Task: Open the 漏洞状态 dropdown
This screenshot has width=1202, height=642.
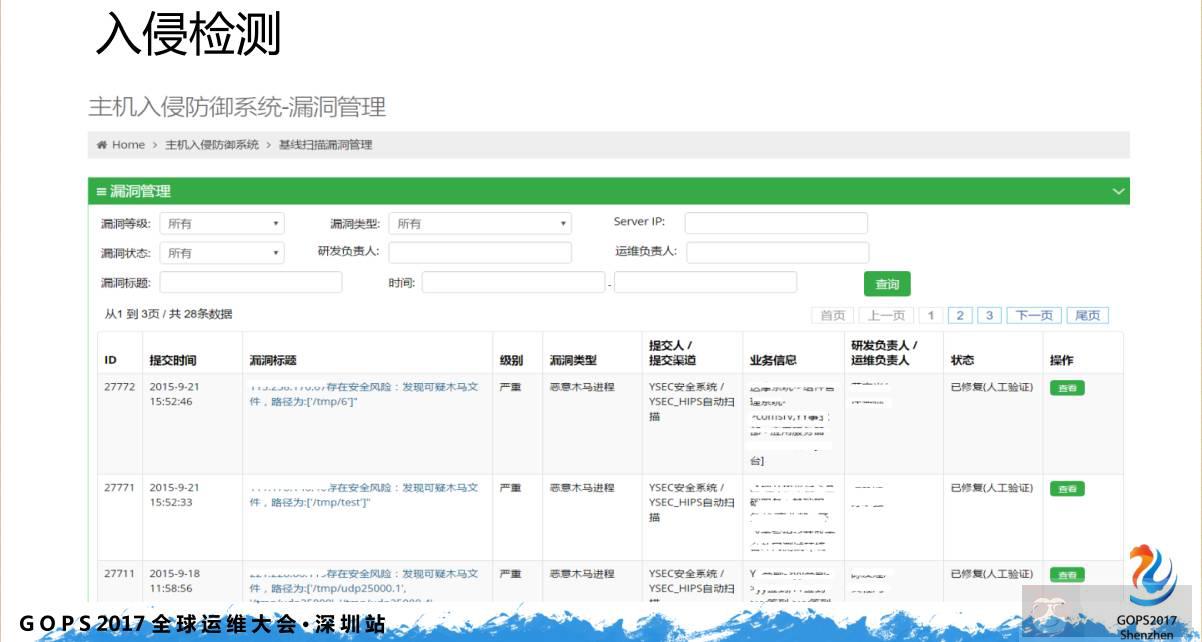Action: tap(222, 252)
